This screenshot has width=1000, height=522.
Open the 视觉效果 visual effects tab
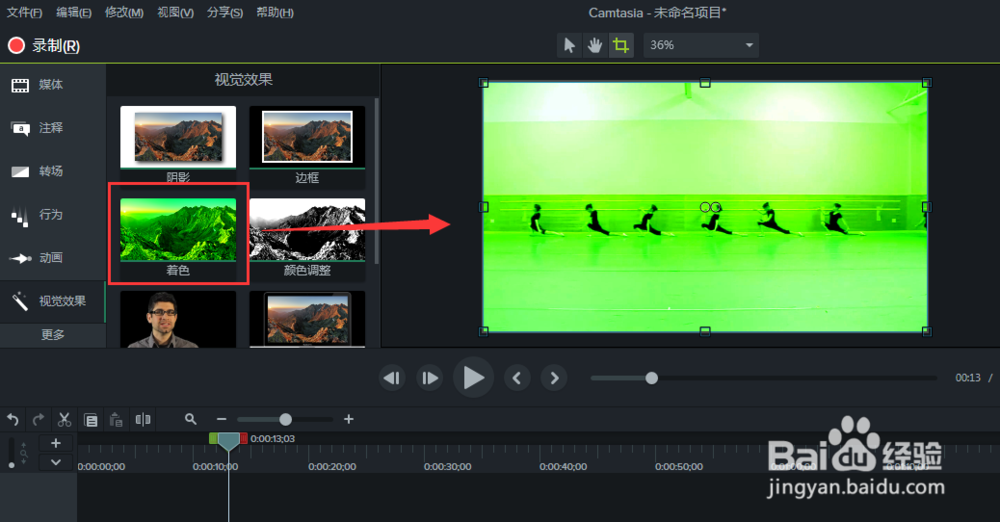52,301
